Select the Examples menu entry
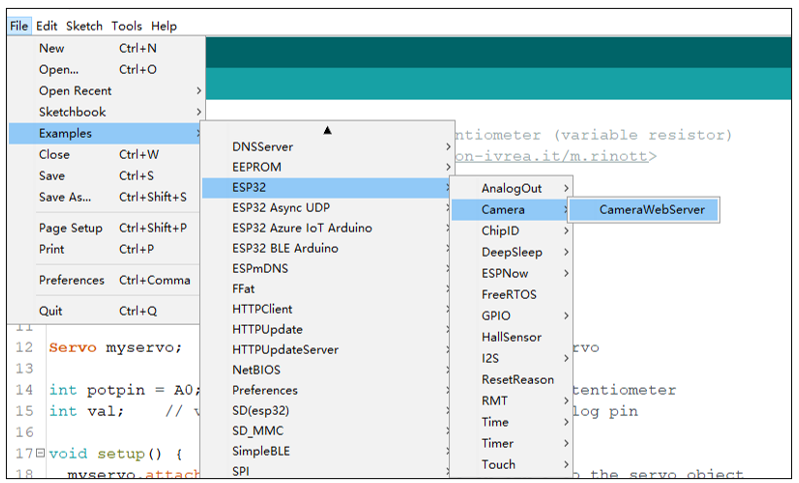This screenshot has height=483, width=799. click(x=104, y=133)
